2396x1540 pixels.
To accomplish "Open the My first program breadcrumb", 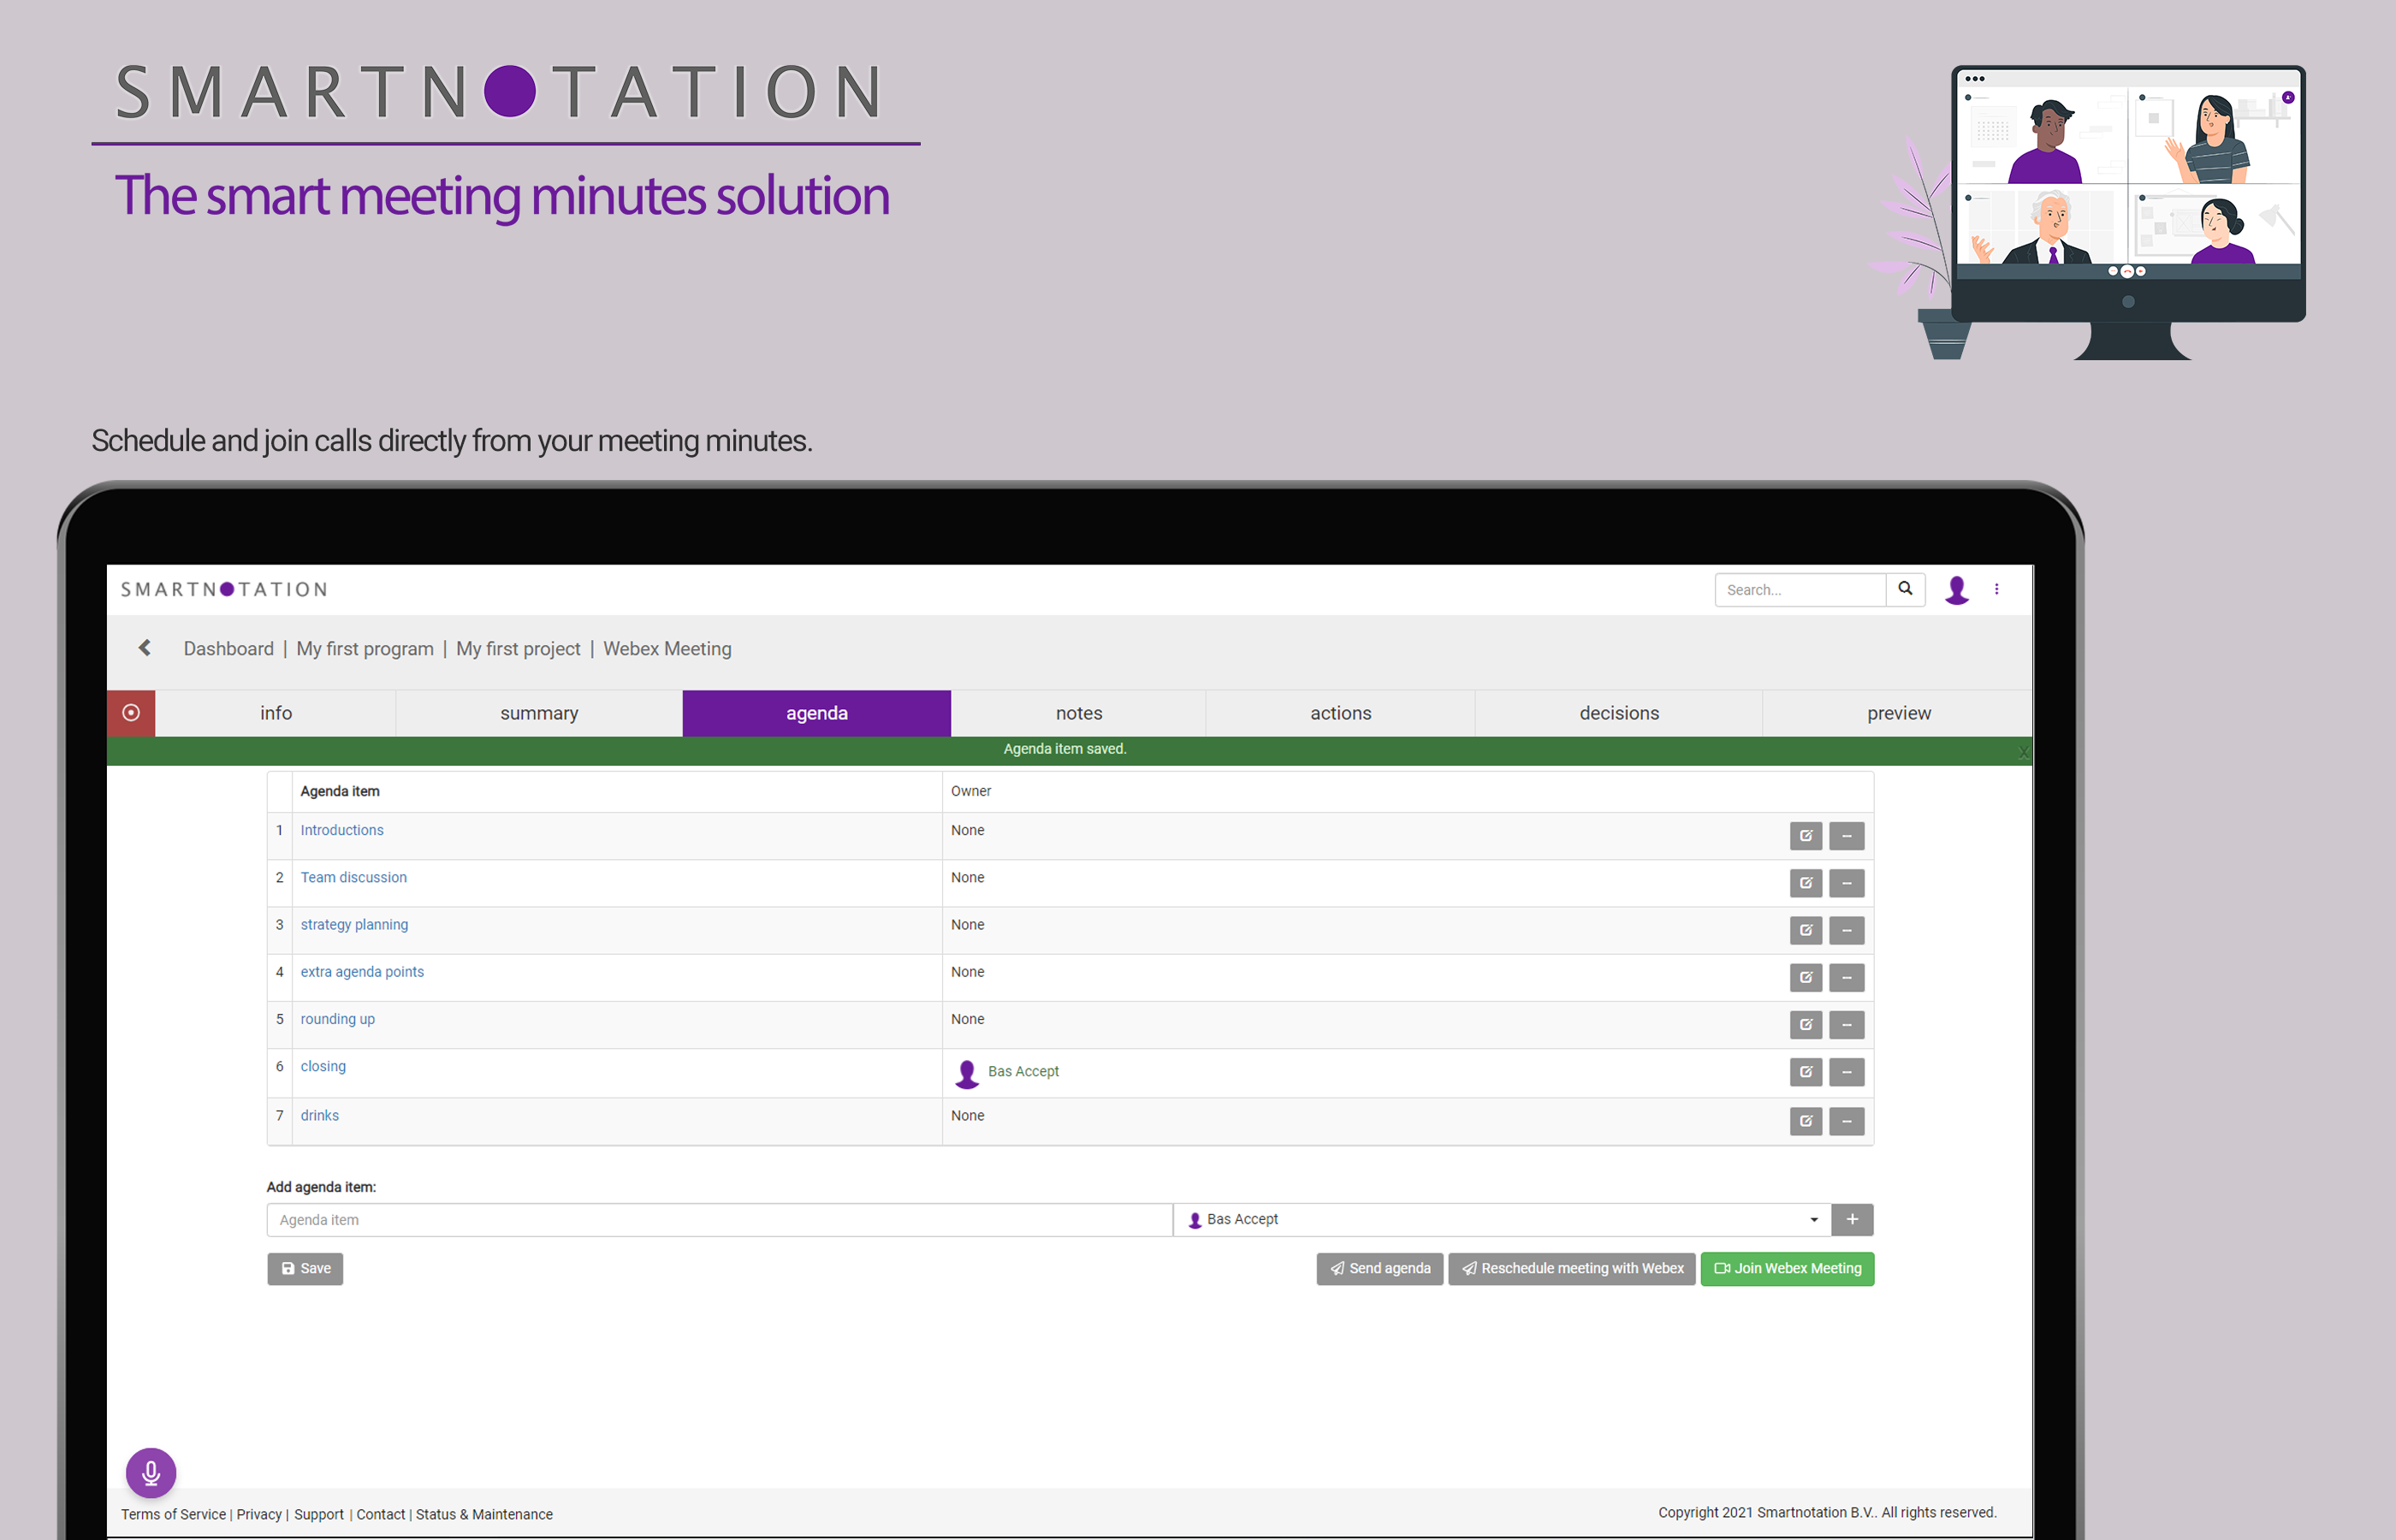I will tap(365, 648).
